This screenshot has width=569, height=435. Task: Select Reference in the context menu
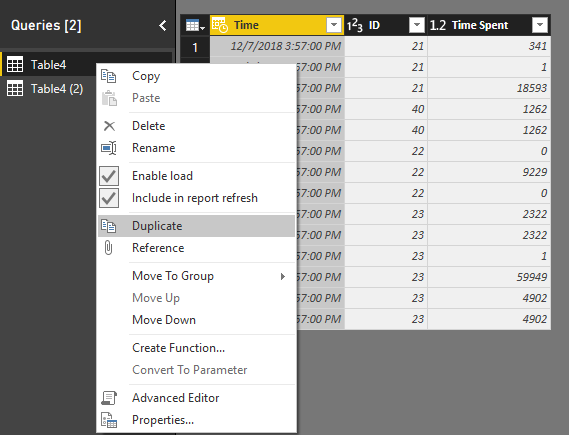click(x=196, y=248)
